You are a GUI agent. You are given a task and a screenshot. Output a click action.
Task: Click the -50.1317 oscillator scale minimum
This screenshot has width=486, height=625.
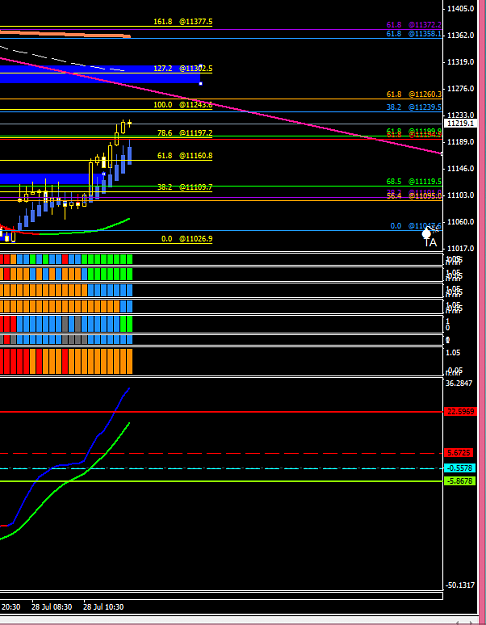click(460, 585)
